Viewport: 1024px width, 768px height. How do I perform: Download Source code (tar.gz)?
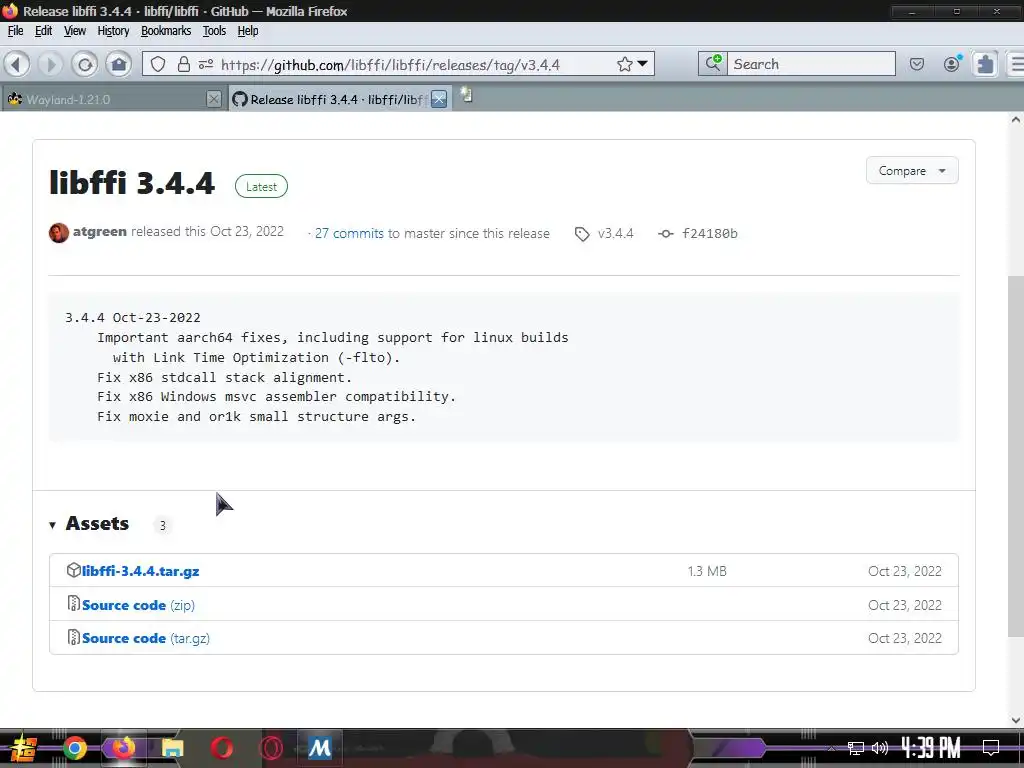pos(146,638)
